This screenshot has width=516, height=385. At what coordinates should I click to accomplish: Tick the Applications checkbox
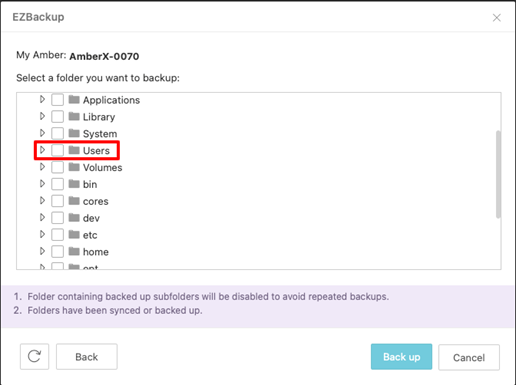58,100
